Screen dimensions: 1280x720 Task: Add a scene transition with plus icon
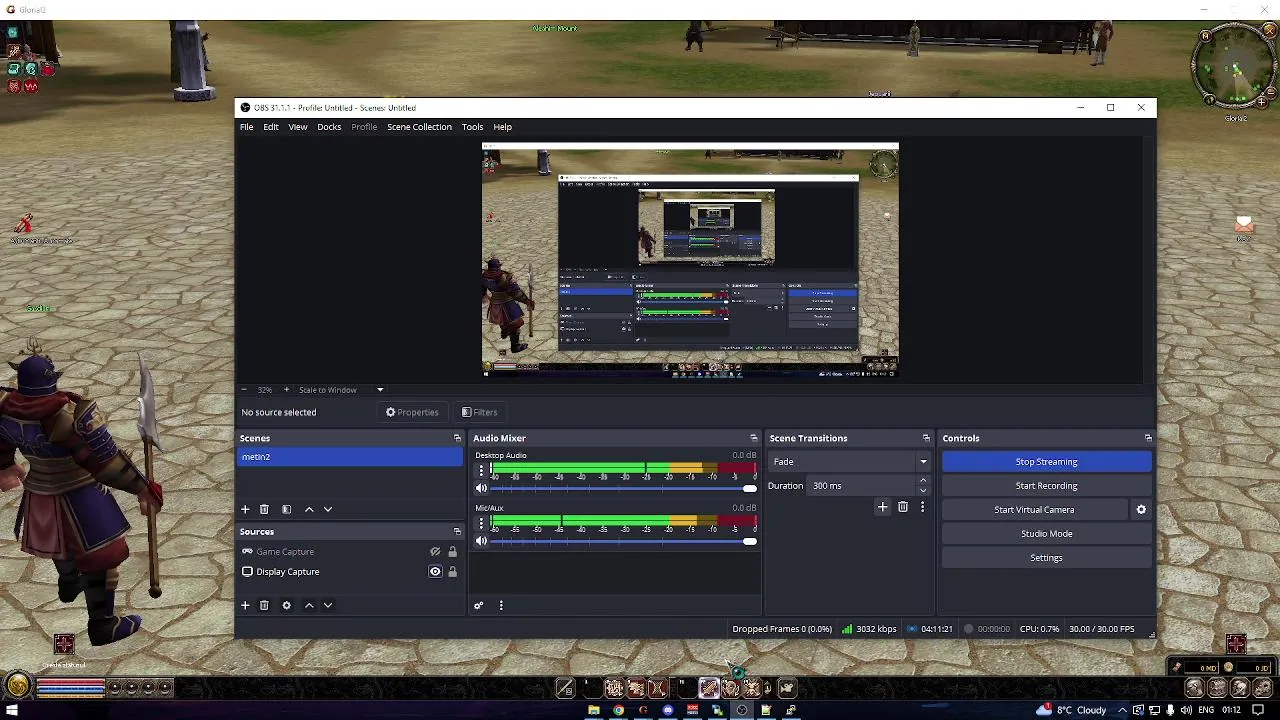882,507
